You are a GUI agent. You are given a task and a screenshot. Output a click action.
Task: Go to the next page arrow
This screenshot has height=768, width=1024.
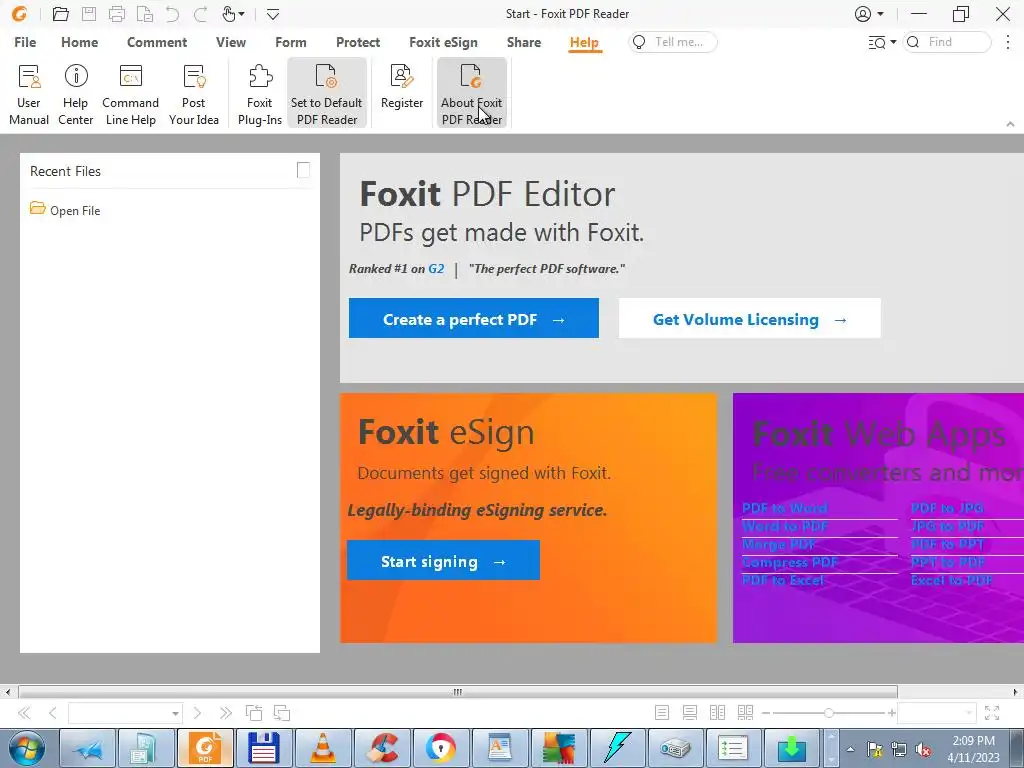tap(197, 712)
